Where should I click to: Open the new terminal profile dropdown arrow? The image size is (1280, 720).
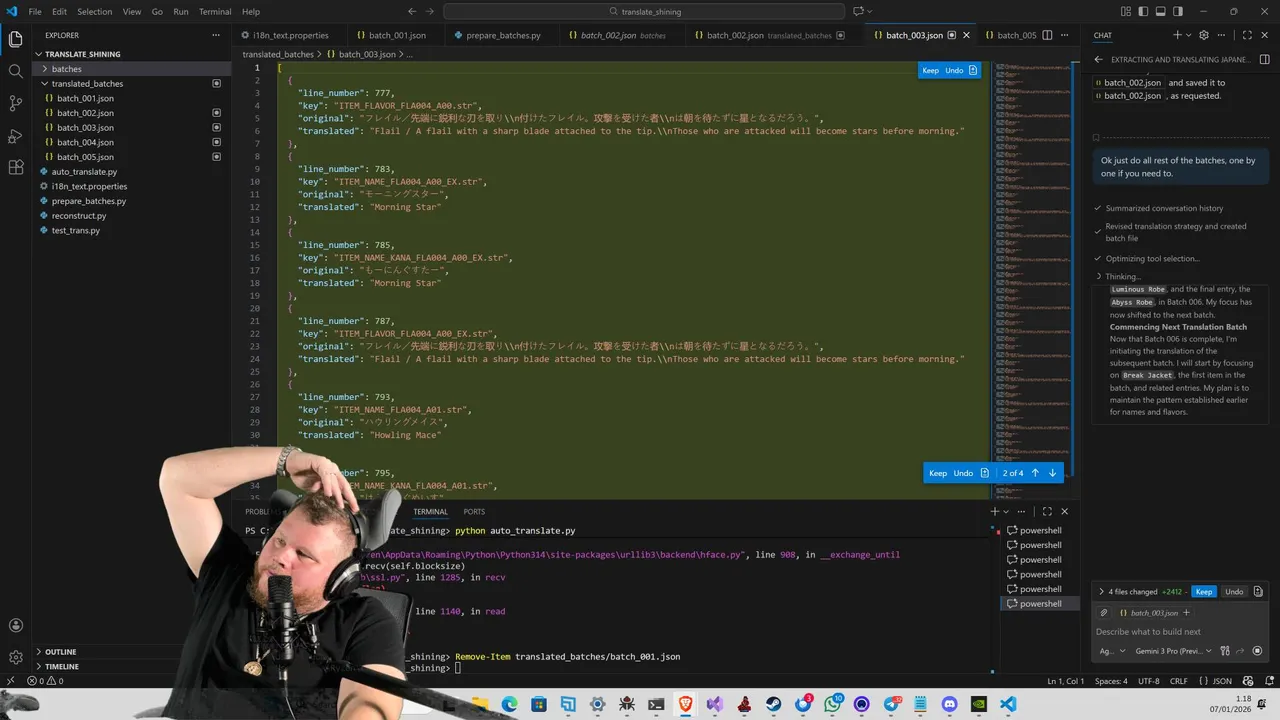point(1005,511)
